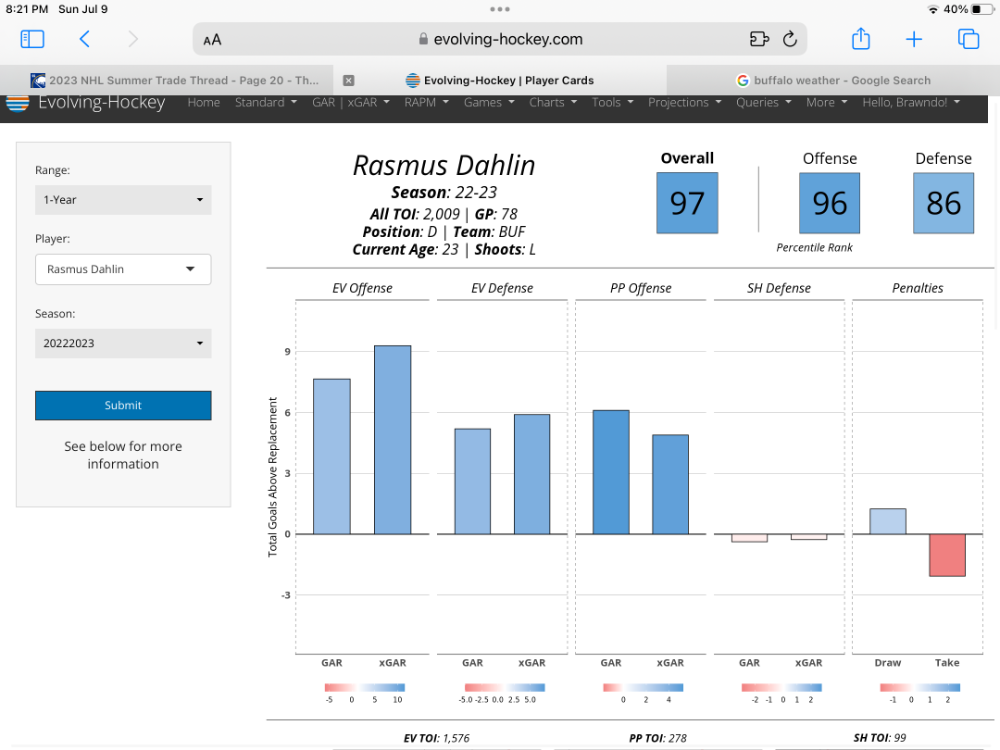Click the SH Defense color scale legend

(x=781, y=688)
